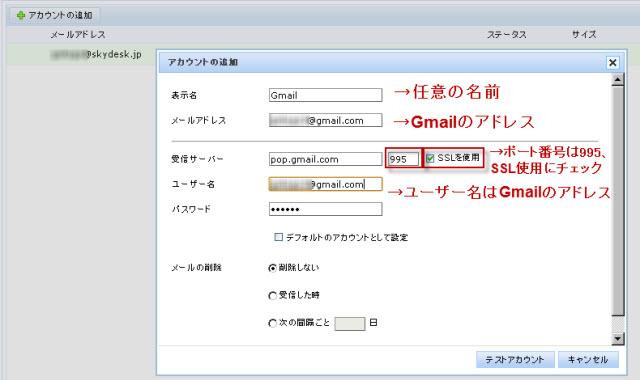Viewport: 640px width, 380px height.
Task: Click the アカウントの追加 toolbar button
Action: [55, 16]
